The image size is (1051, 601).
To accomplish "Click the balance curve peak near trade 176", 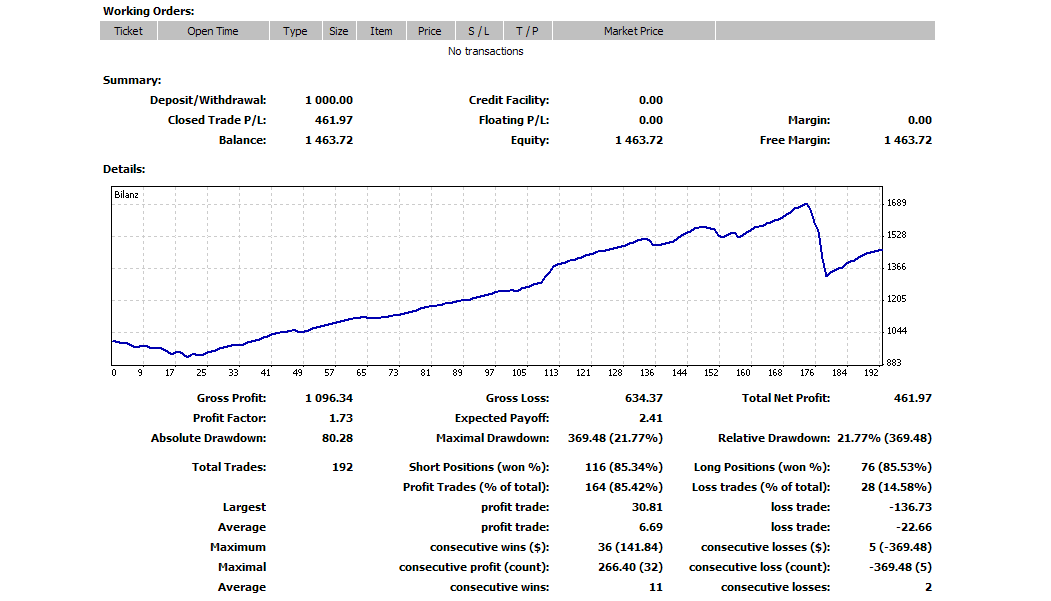I will click(x=805, y=204).
